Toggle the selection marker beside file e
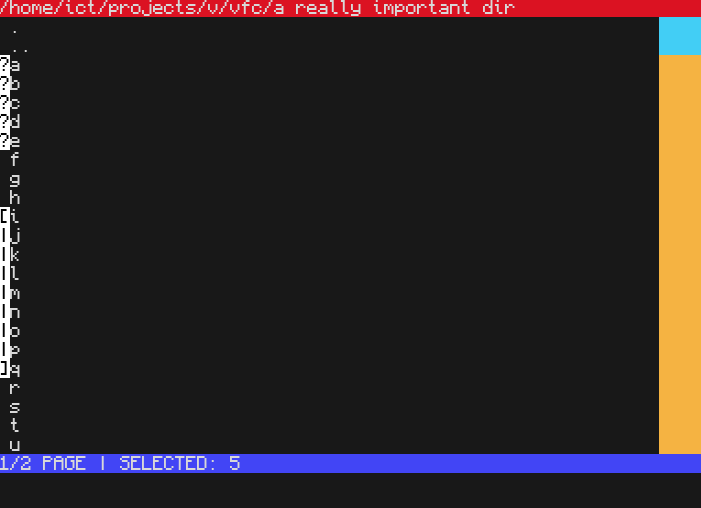The image size is (701, 508). pyautogui.click(x=5, y=141)
